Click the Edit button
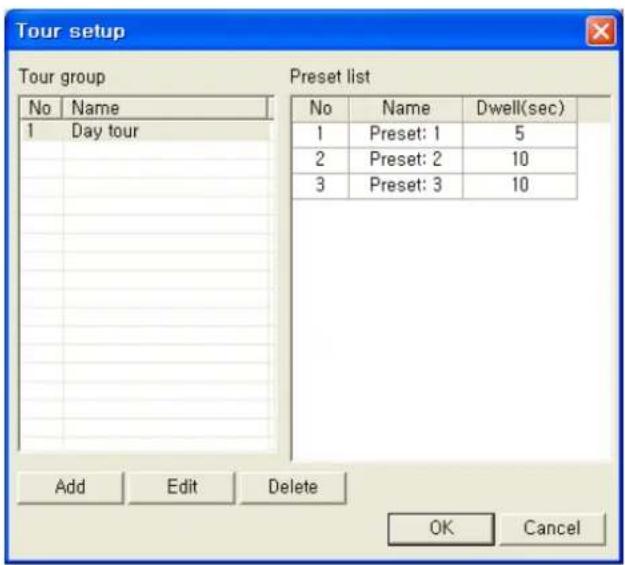The image size is (625, 565). (x=182, y=488)
